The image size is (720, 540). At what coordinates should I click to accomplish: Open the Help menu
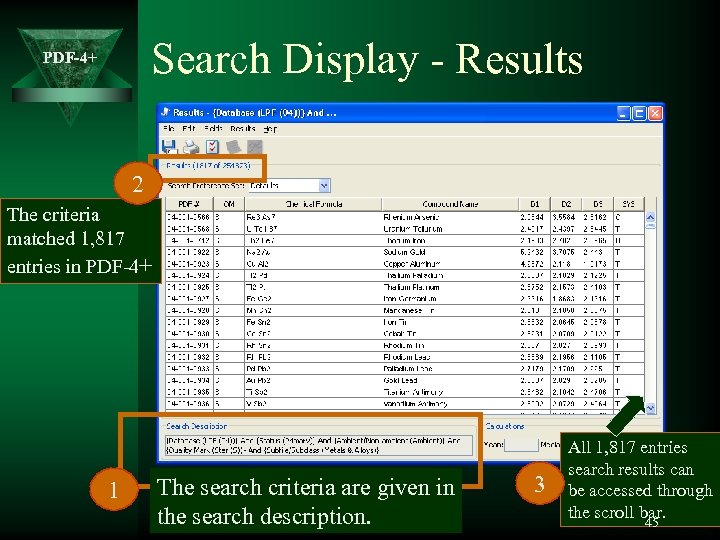click(x=270, y=129)
